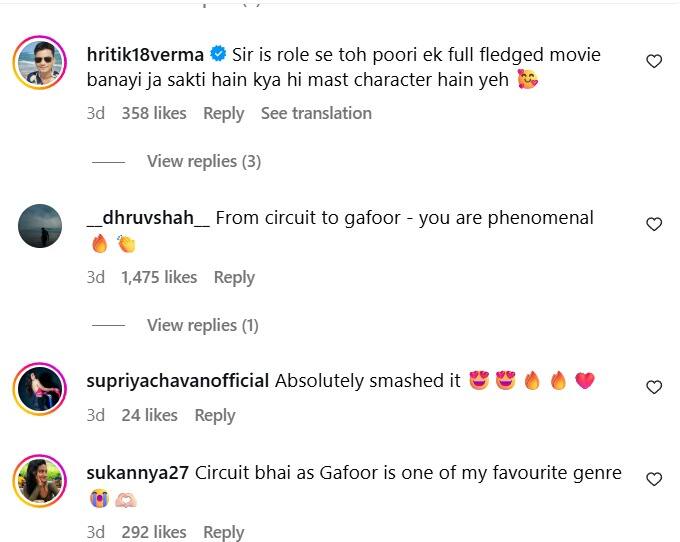
Task: Like hritik18verma's comment with heart icon
Action: point(654,61)
